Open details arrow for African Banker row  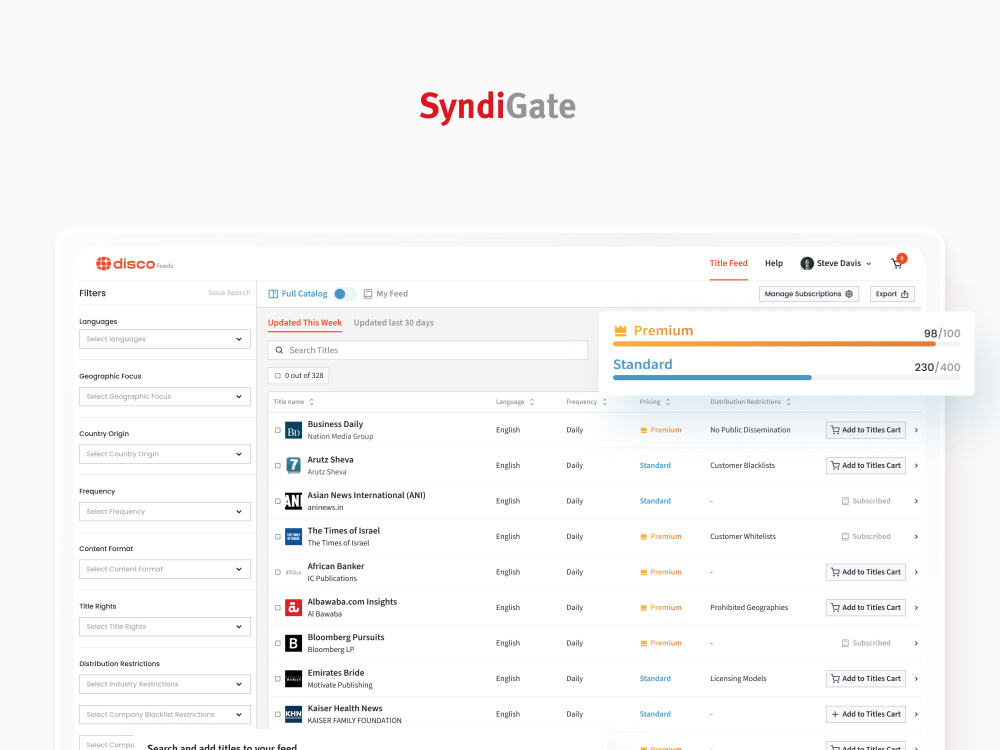[916, 572]
